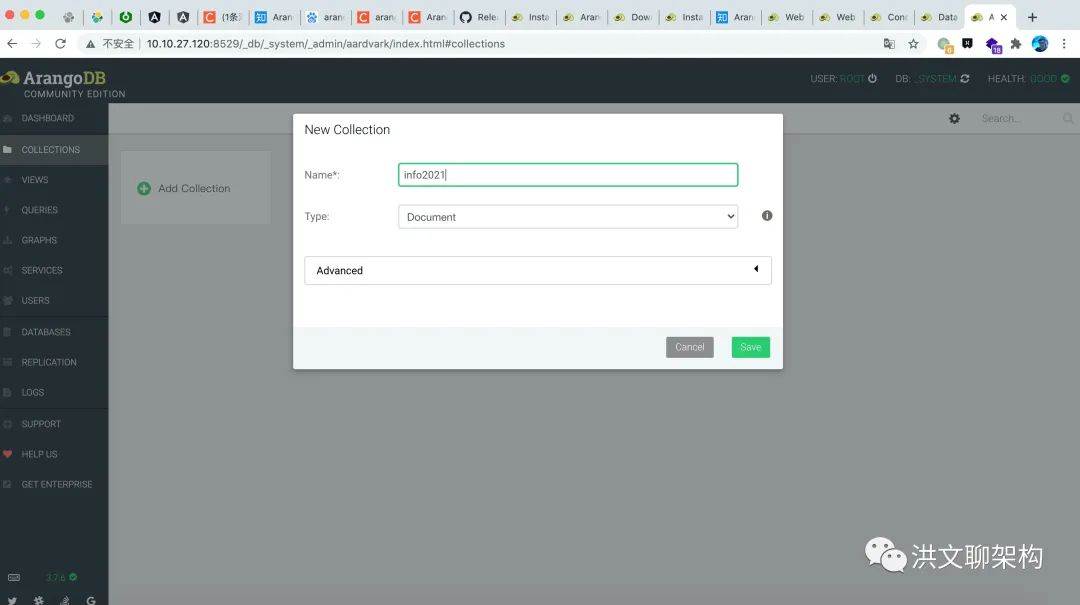Click the translate page icon

[x=889, y=43]
